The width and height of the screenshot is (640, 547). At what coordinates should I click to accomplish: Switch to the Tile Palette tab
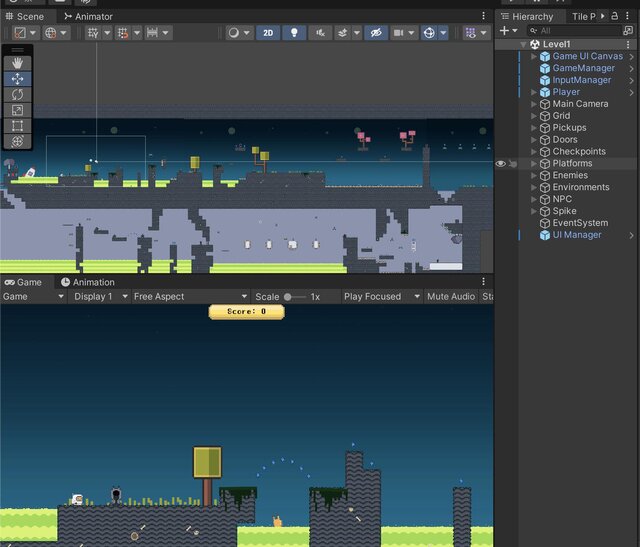tap(583, 16)
